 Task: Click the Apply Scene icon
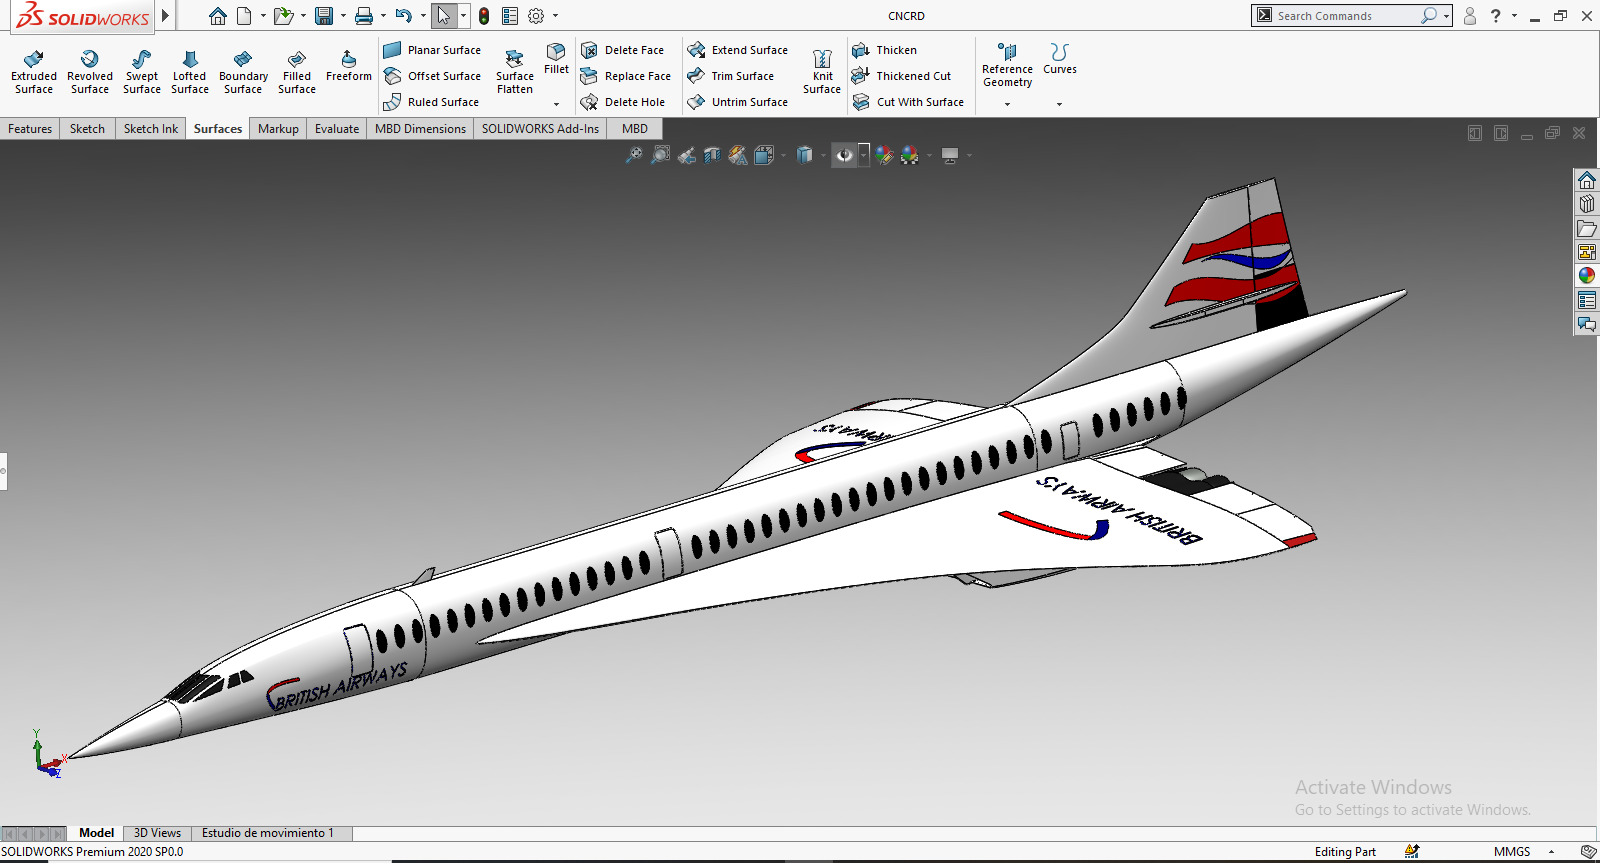tap(910, 155)
